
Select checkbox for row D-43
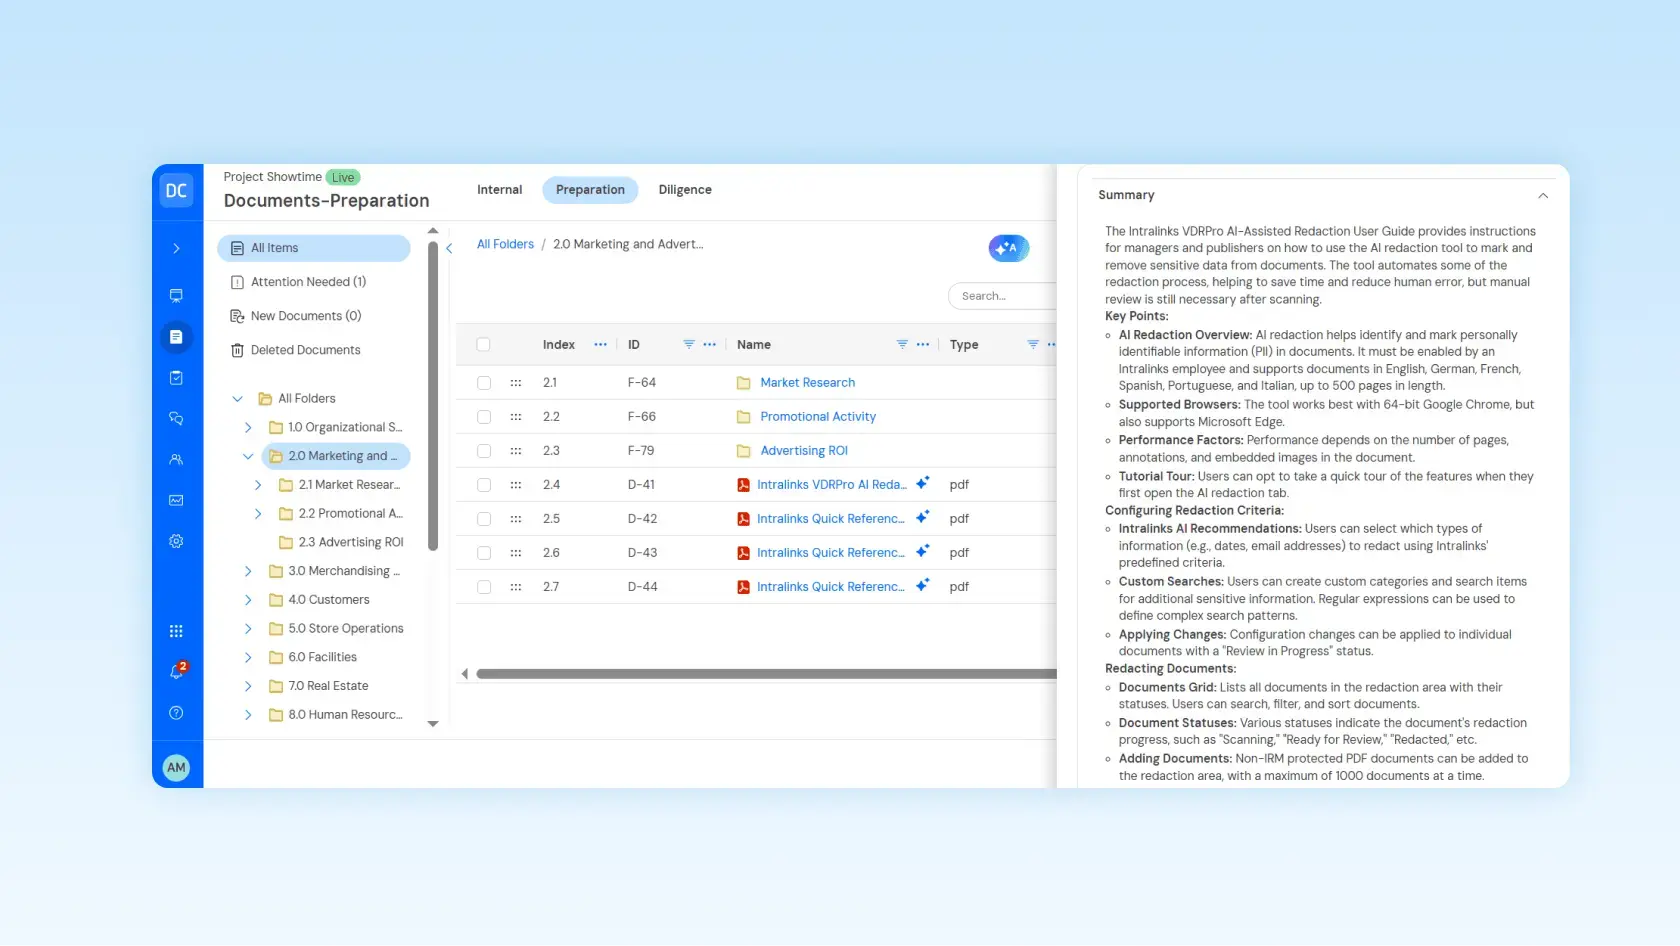pos(484,553)
